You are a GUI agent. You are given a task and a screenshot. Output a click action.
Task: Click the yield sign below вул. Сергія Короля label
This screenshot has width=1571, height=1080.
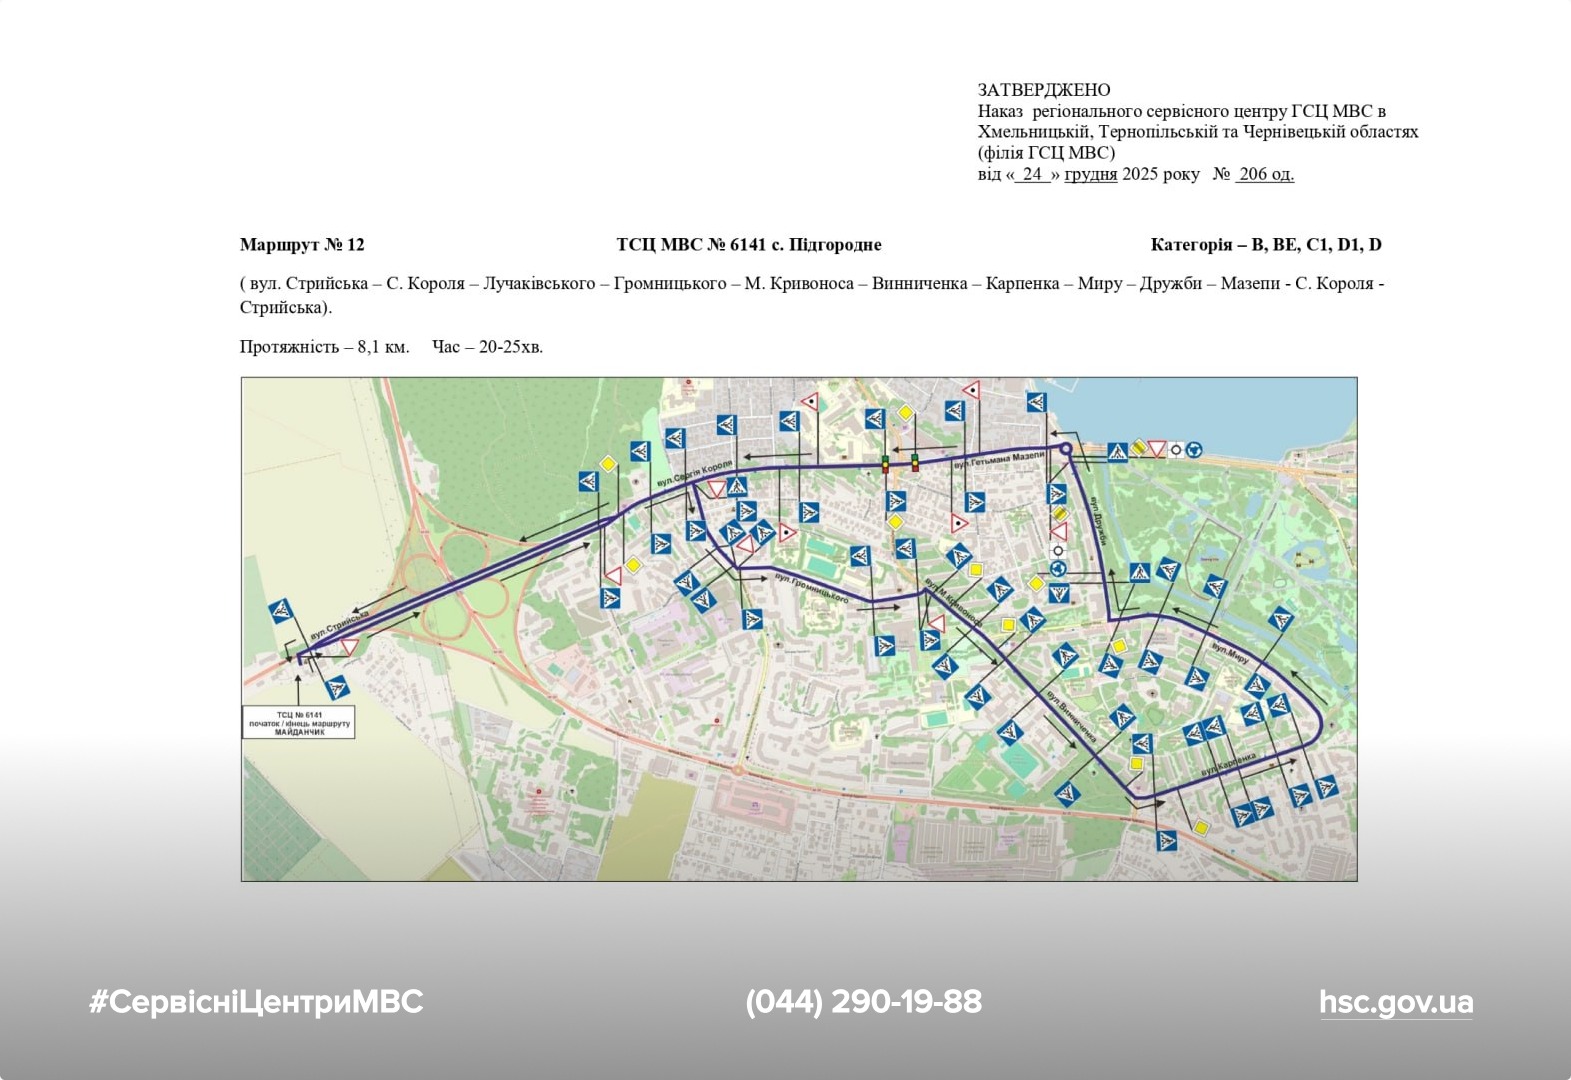tap(716, 488)
